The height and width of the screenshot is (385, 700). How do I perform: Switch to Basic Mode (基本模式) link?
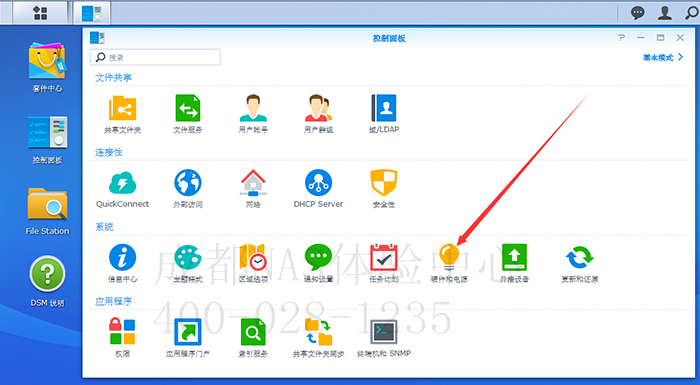pos(662,57)
